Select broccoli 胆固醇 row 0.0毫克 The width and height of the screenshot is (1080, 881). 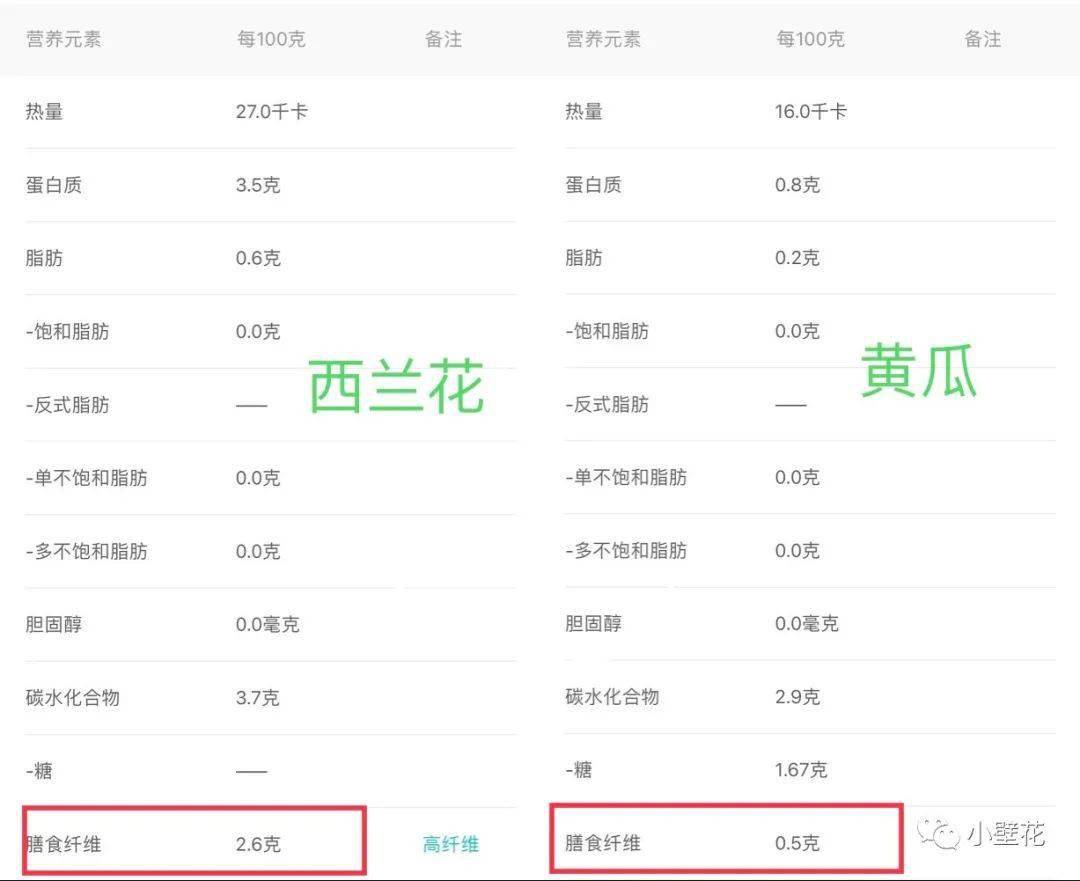[x=270, y=625]
